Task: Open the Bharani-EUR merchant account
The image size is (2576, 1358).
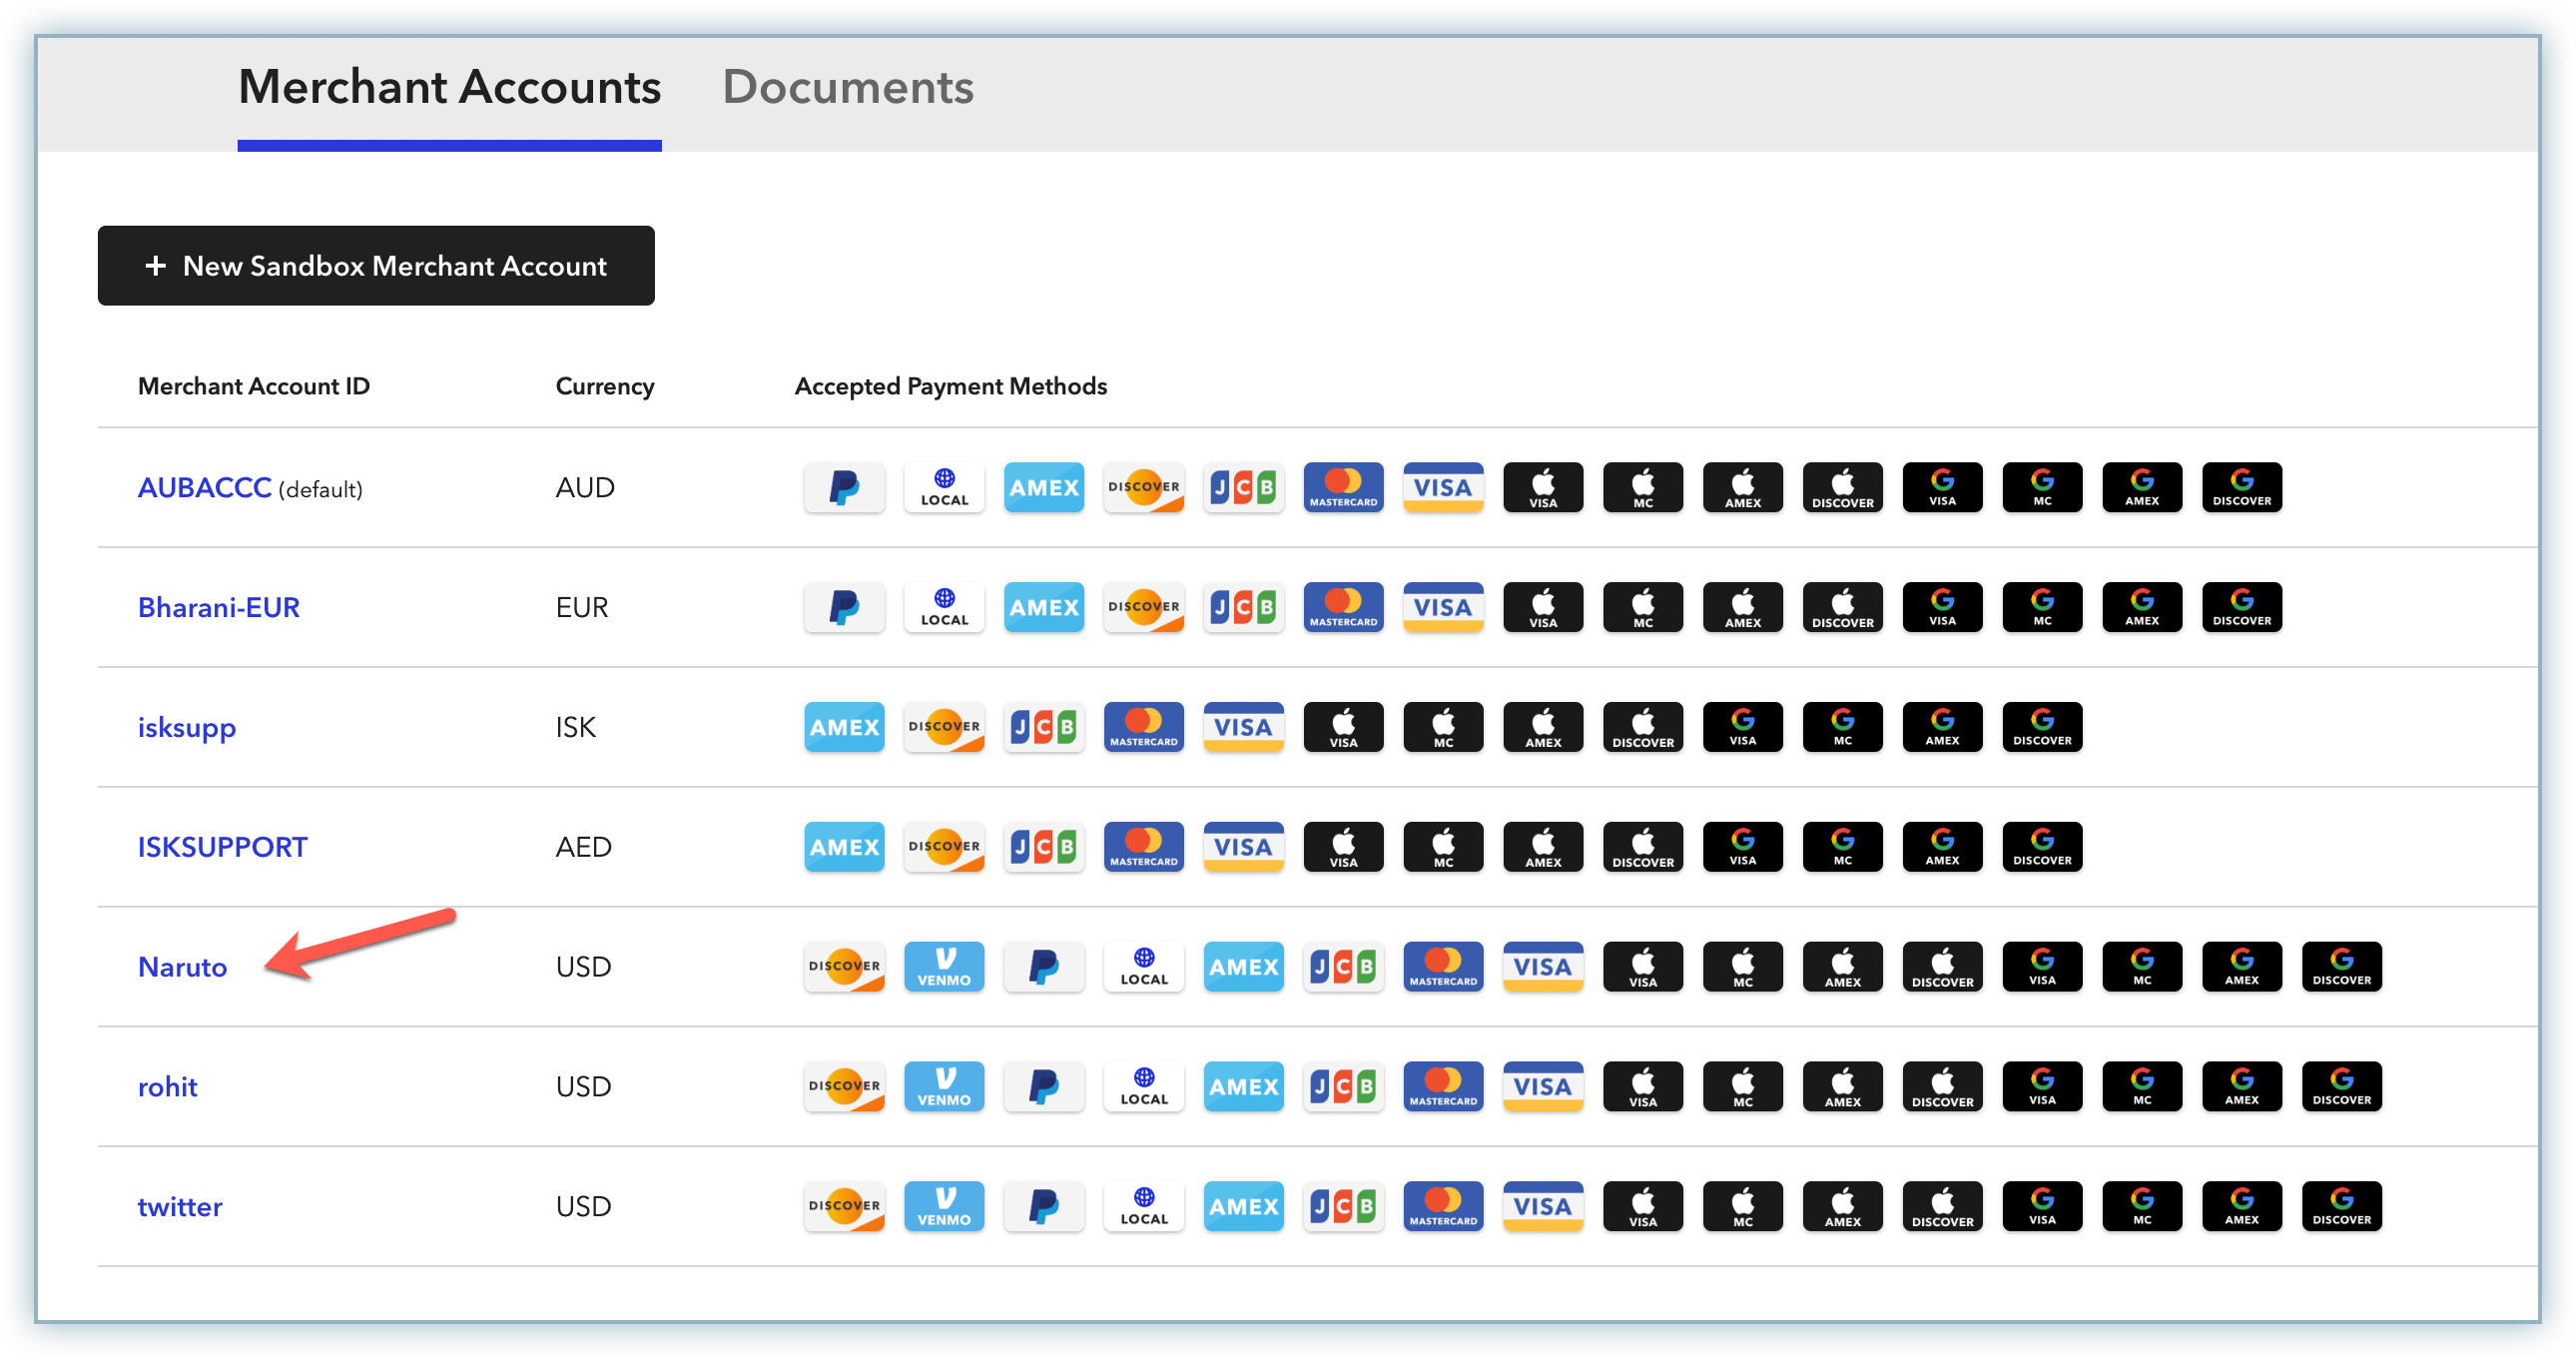Action: pyautogui.click(x=218, y=607)
